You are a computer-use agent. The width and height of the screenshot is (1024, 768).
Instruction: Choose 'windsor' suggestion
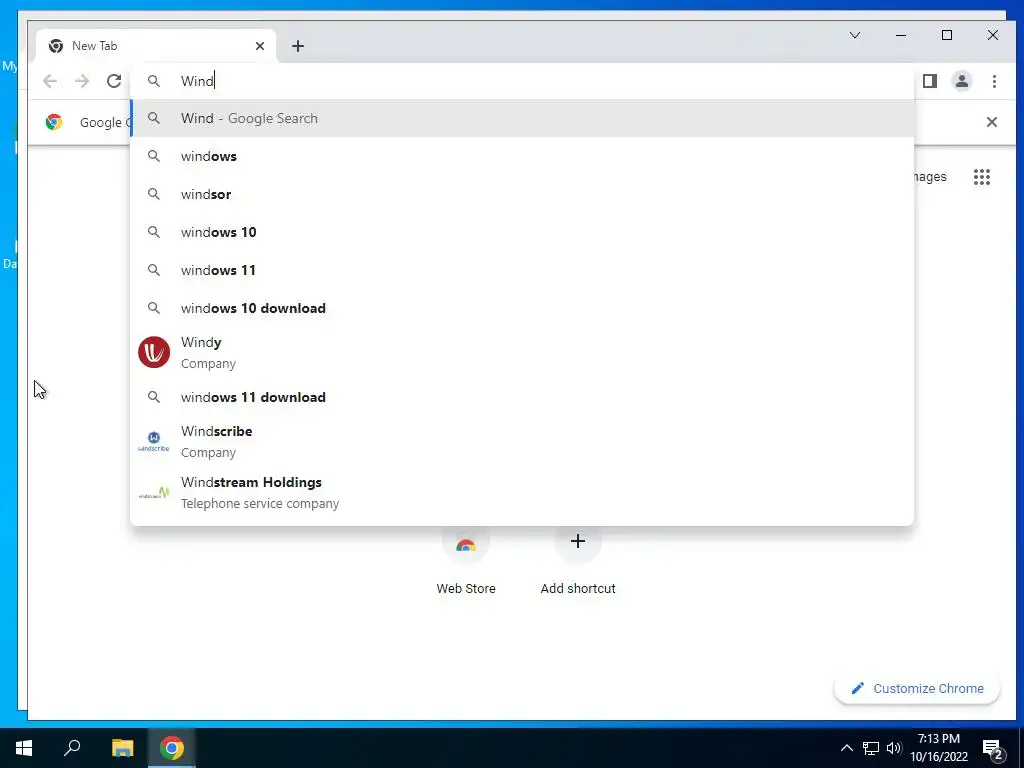pyautogui.click(x=522, y=194)
